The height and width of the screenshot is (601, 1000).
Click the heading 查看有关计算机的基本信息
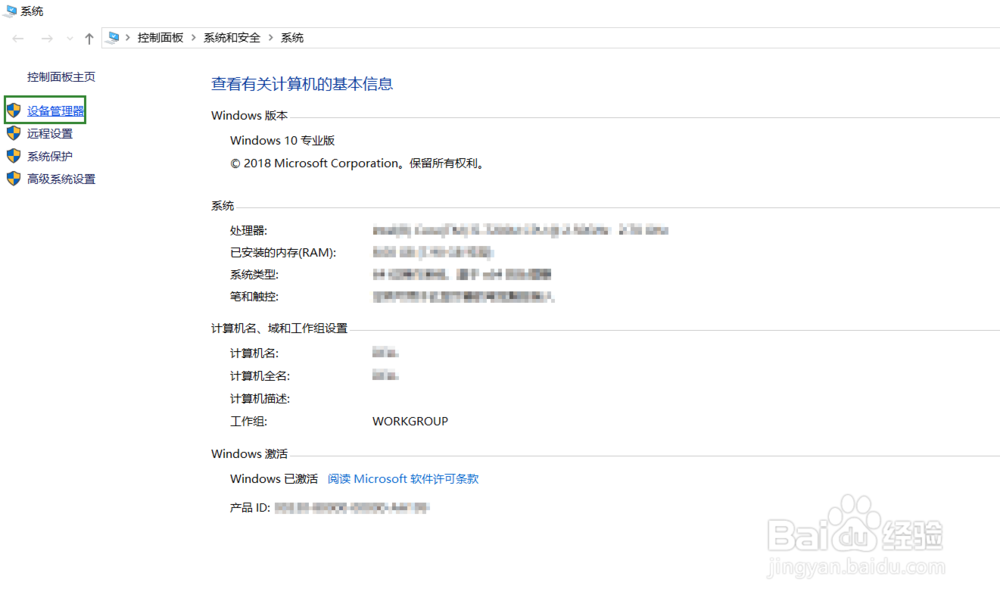(x=302, y=84)
